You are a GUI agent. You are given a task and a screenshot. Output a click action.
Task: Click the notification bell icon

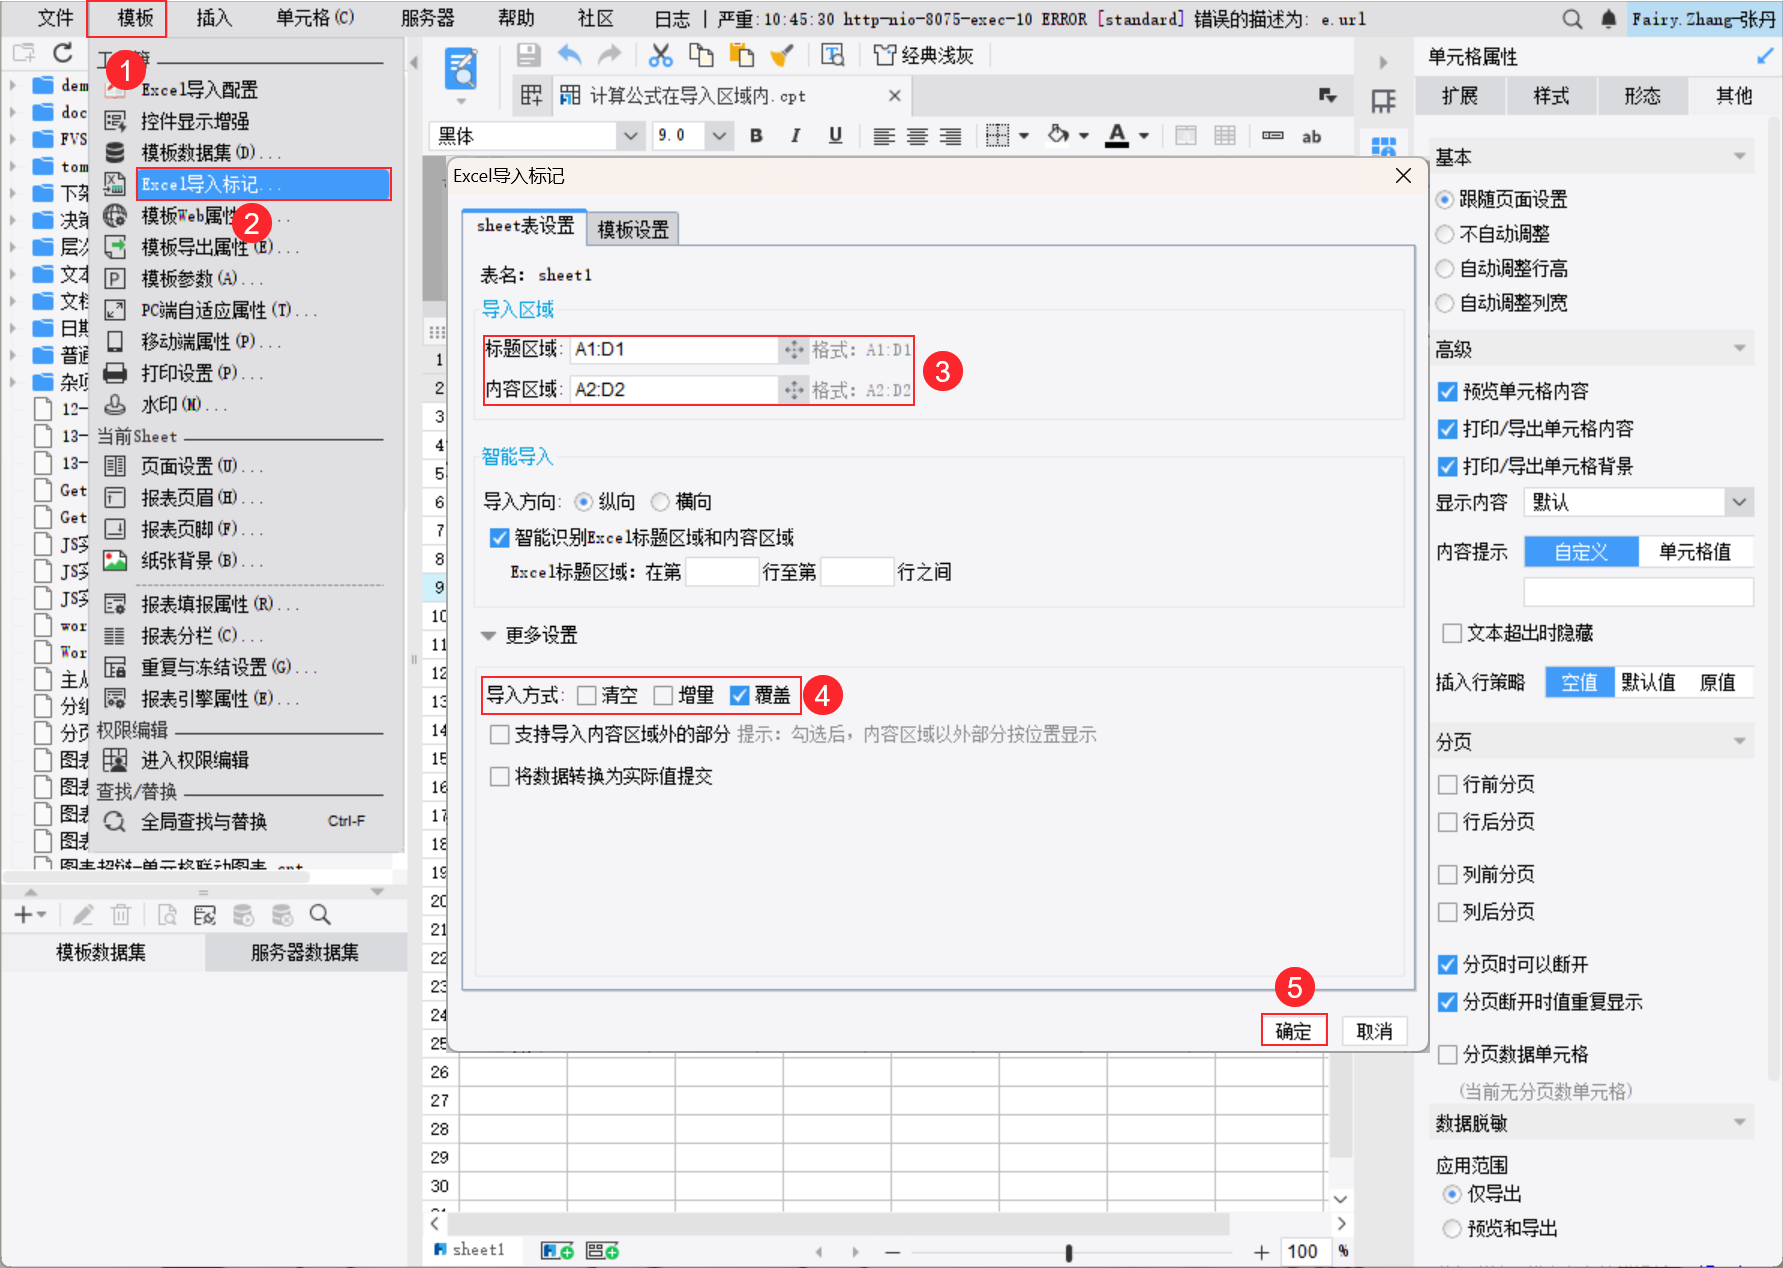(1609, 18)
